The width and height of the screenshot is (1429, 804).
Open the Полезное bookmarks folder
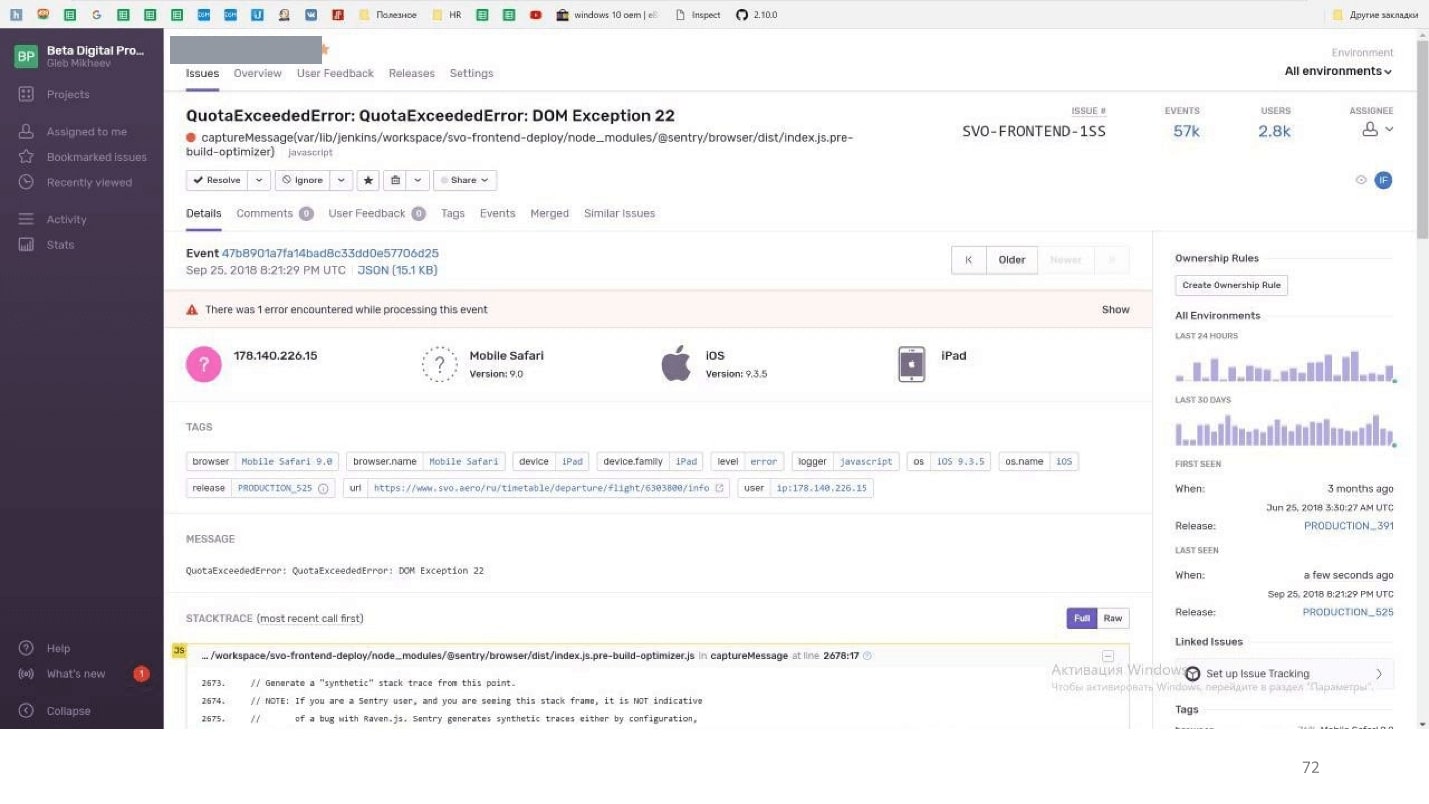tap(387, 15)
